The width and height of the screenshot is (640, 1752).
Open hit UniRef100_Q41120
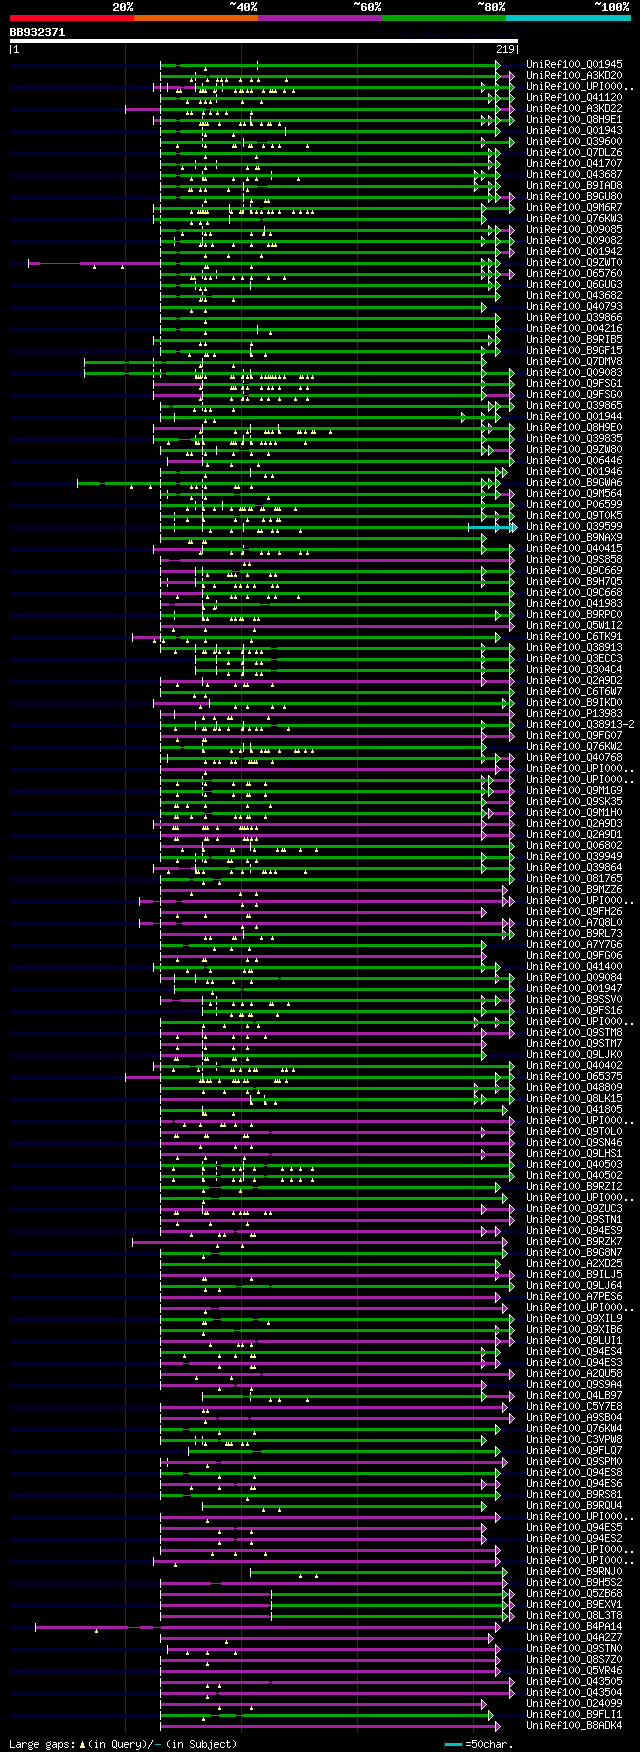(574, 98)
